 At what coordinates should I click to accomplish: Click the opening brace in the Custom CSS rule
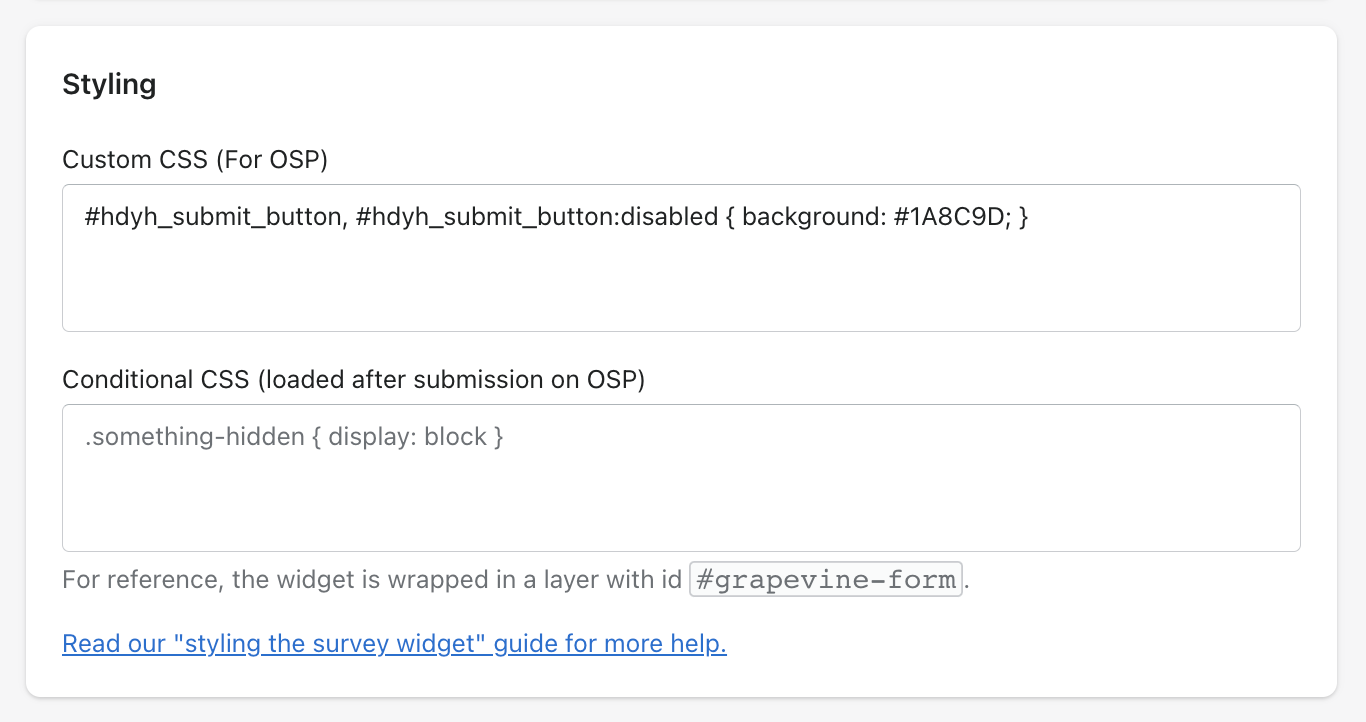click(729, 217)
